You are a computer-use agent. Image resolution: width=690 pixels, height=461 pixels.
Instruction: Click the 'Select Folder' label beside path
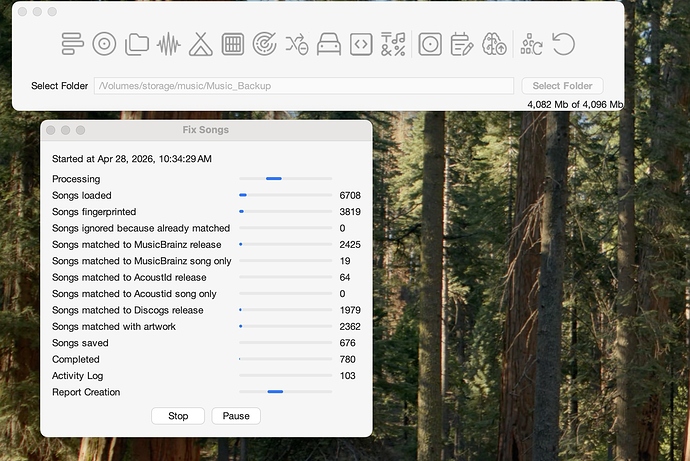(59, 86)
